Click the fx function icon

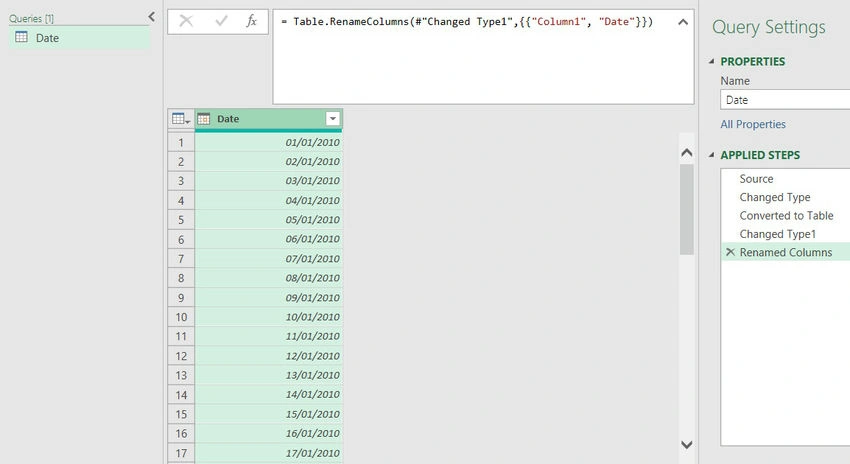pos(252,21)
